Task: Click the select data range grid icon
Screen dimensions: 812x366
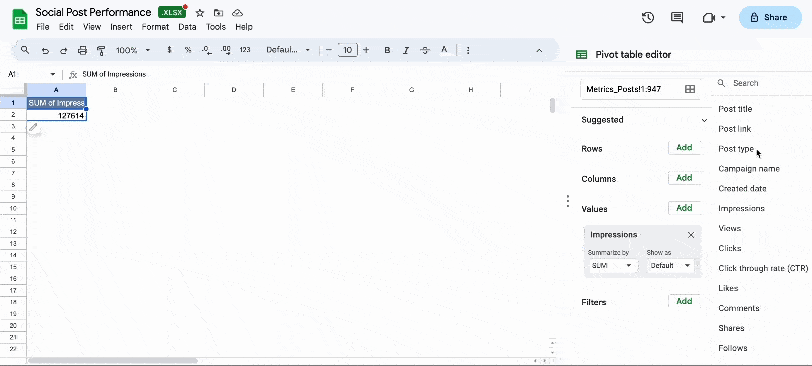Action: (x=690, y=89)
